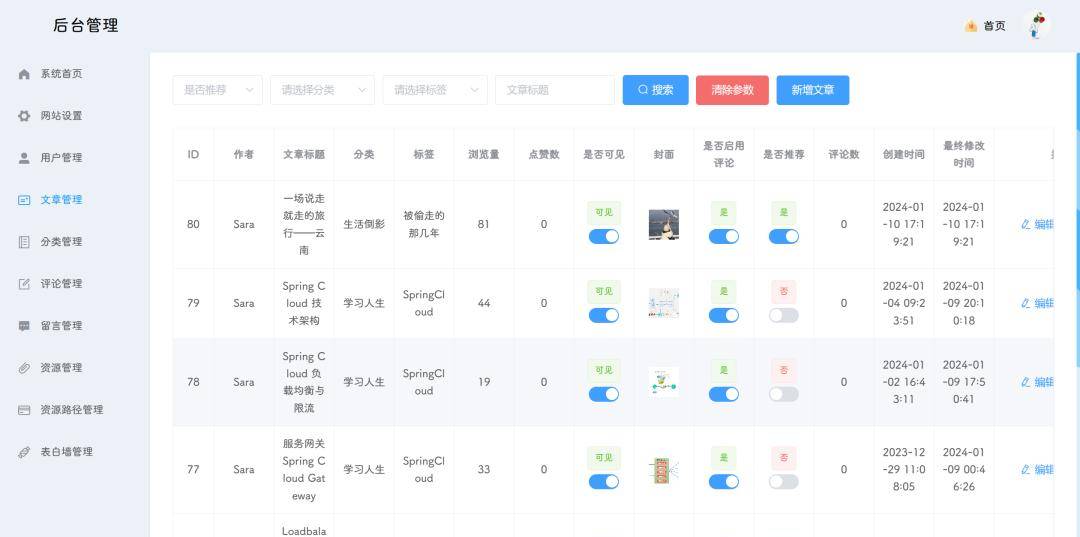Disable comments switch for article 80
The width and height of the screenshot is (1080, 537).
(x=724, y=237)
